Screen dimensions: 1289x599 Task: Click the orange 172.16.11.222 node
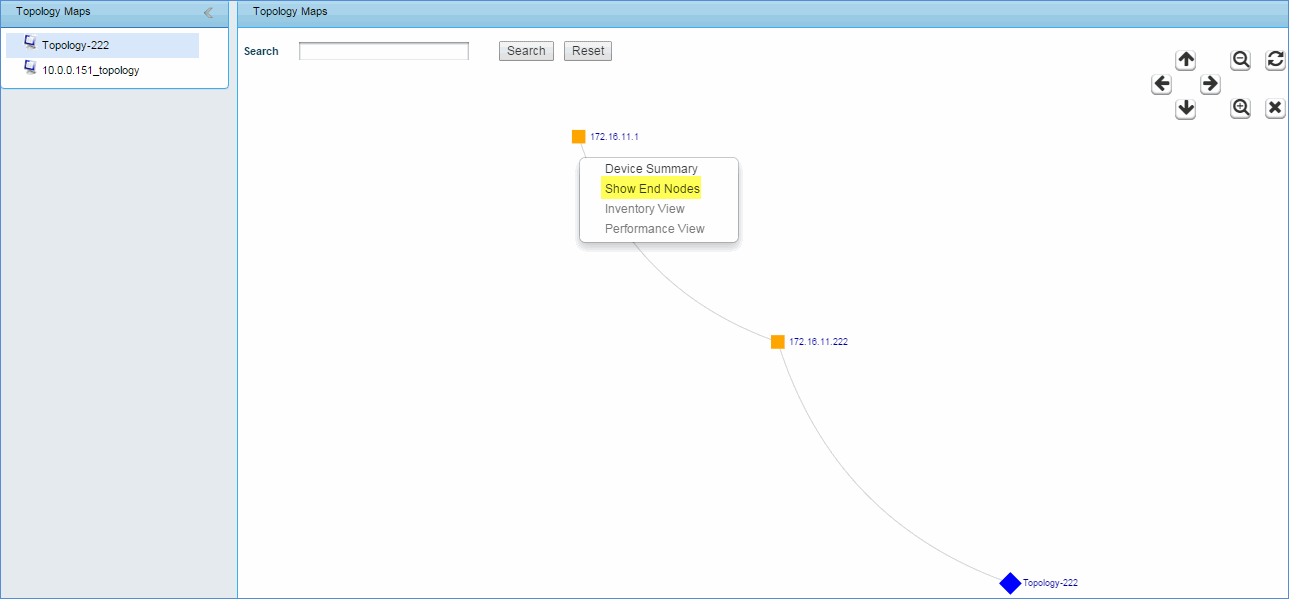point(778,342)
